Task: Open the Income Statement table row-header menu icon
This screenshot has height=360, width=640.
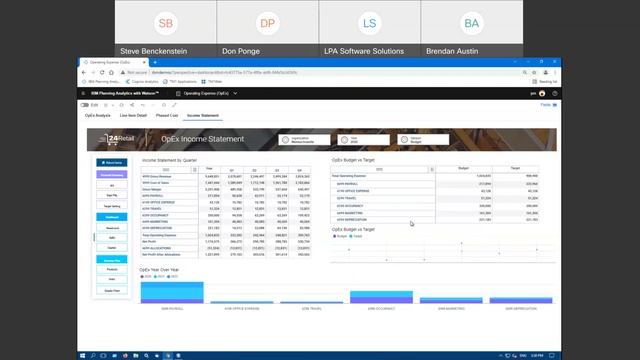Action: point(195,170)
